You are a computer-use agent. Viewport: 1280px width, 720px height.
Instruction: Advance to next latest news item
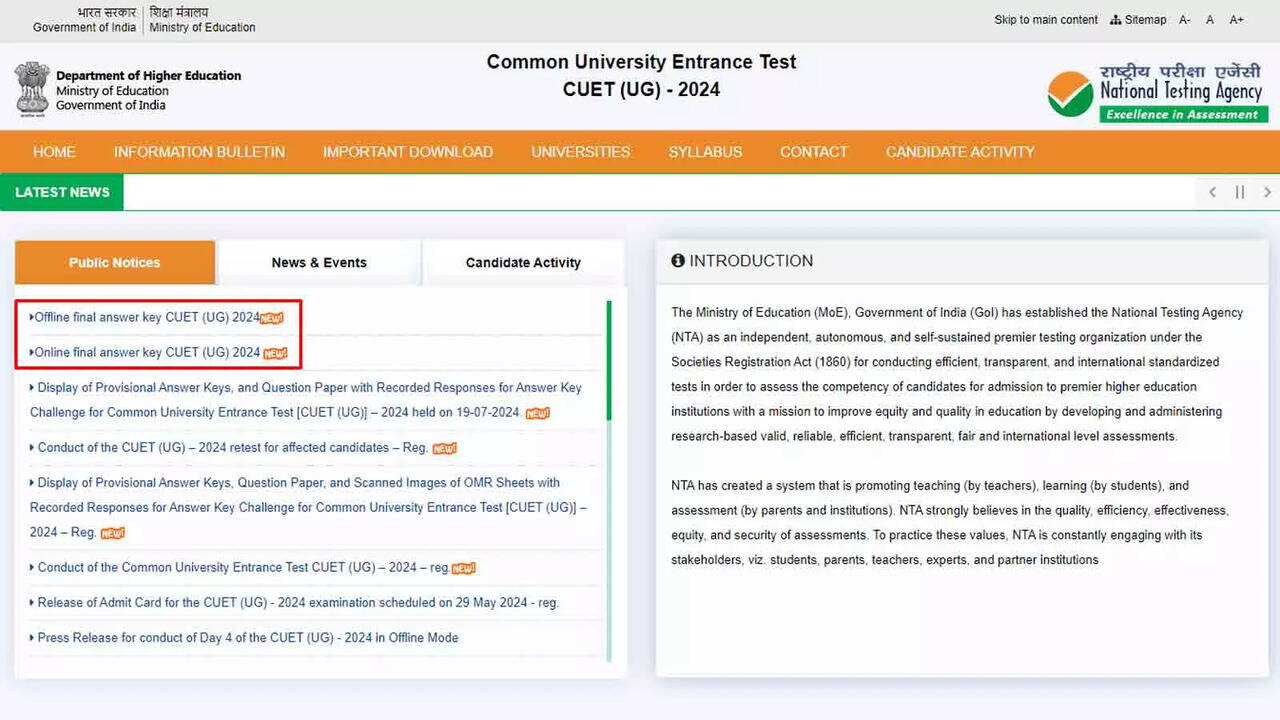pos(1267,192)
